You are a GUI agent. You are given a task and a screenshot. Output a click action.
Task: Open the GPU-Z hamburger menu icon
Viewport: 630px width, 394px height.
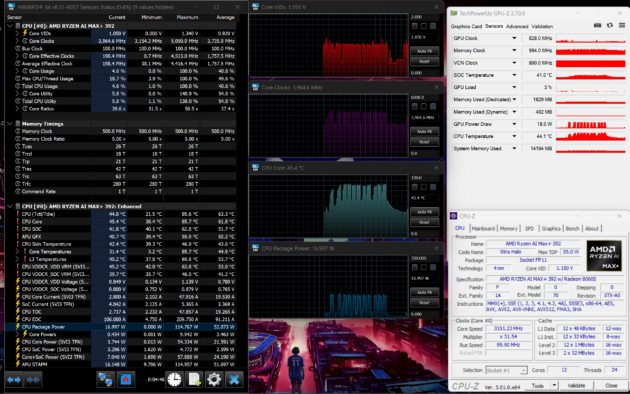(x=622, y=25)
